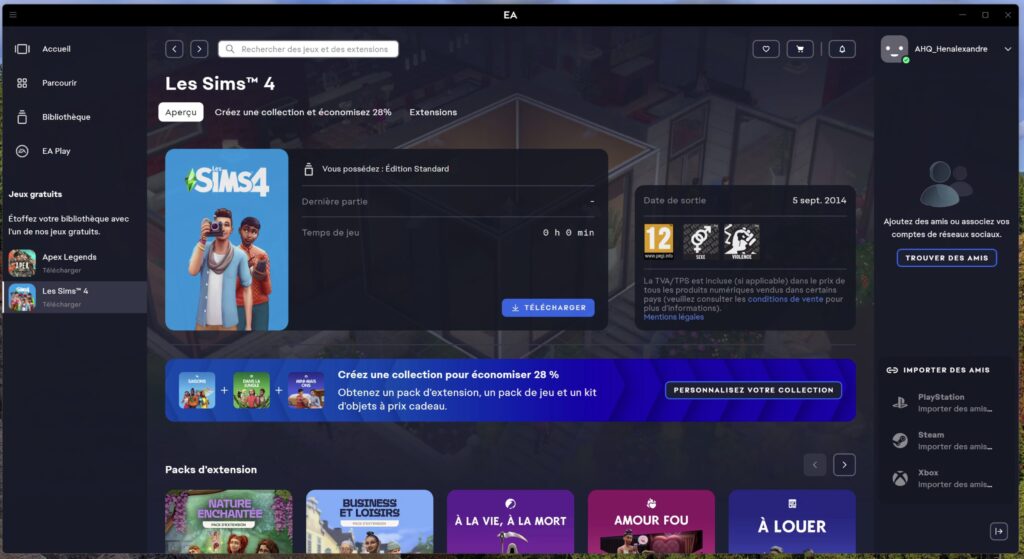Open the hamburger menu icon
This screenshot has width=1024, height=559.
tap(13, 14)
